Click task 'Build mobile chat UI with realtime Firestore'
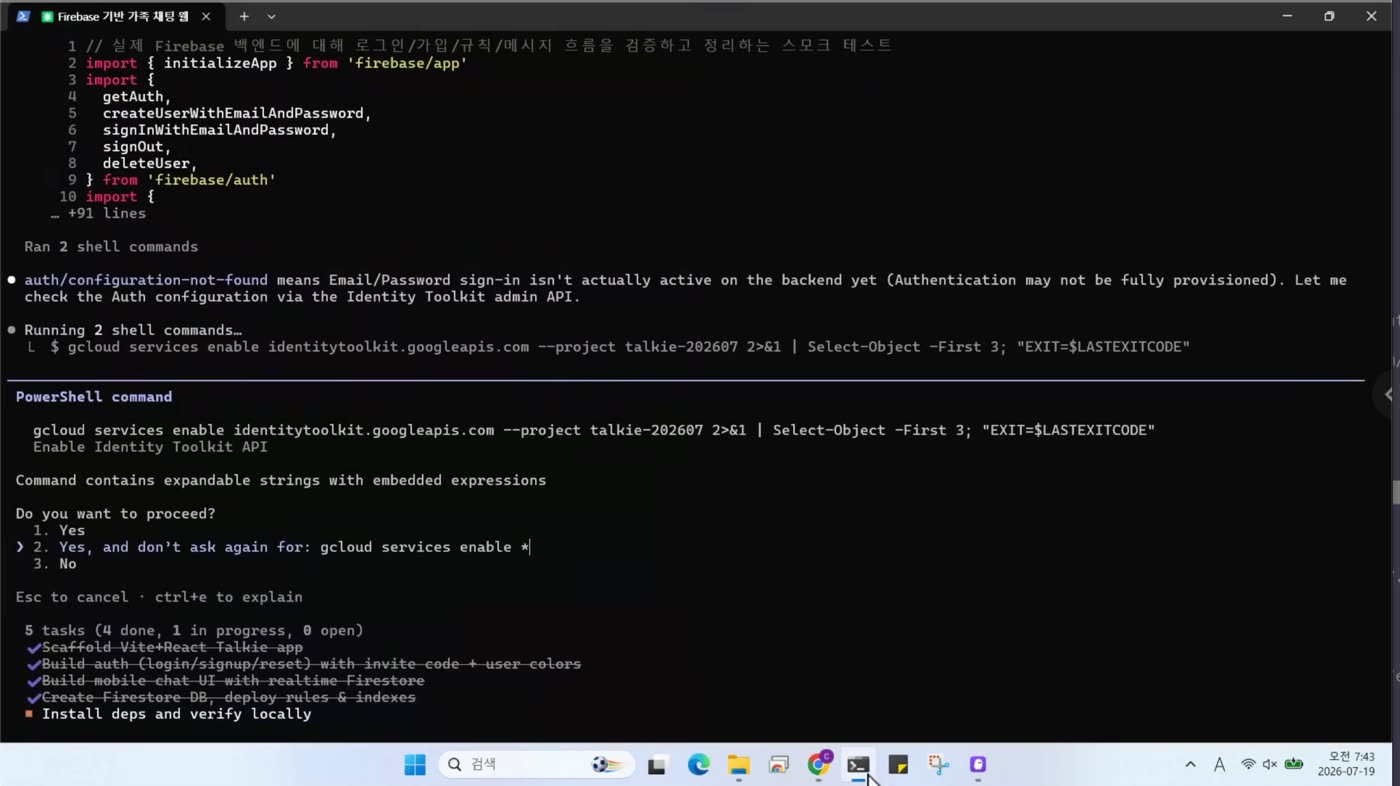Screen dimensions: 1400x786 tap(233, 681)
